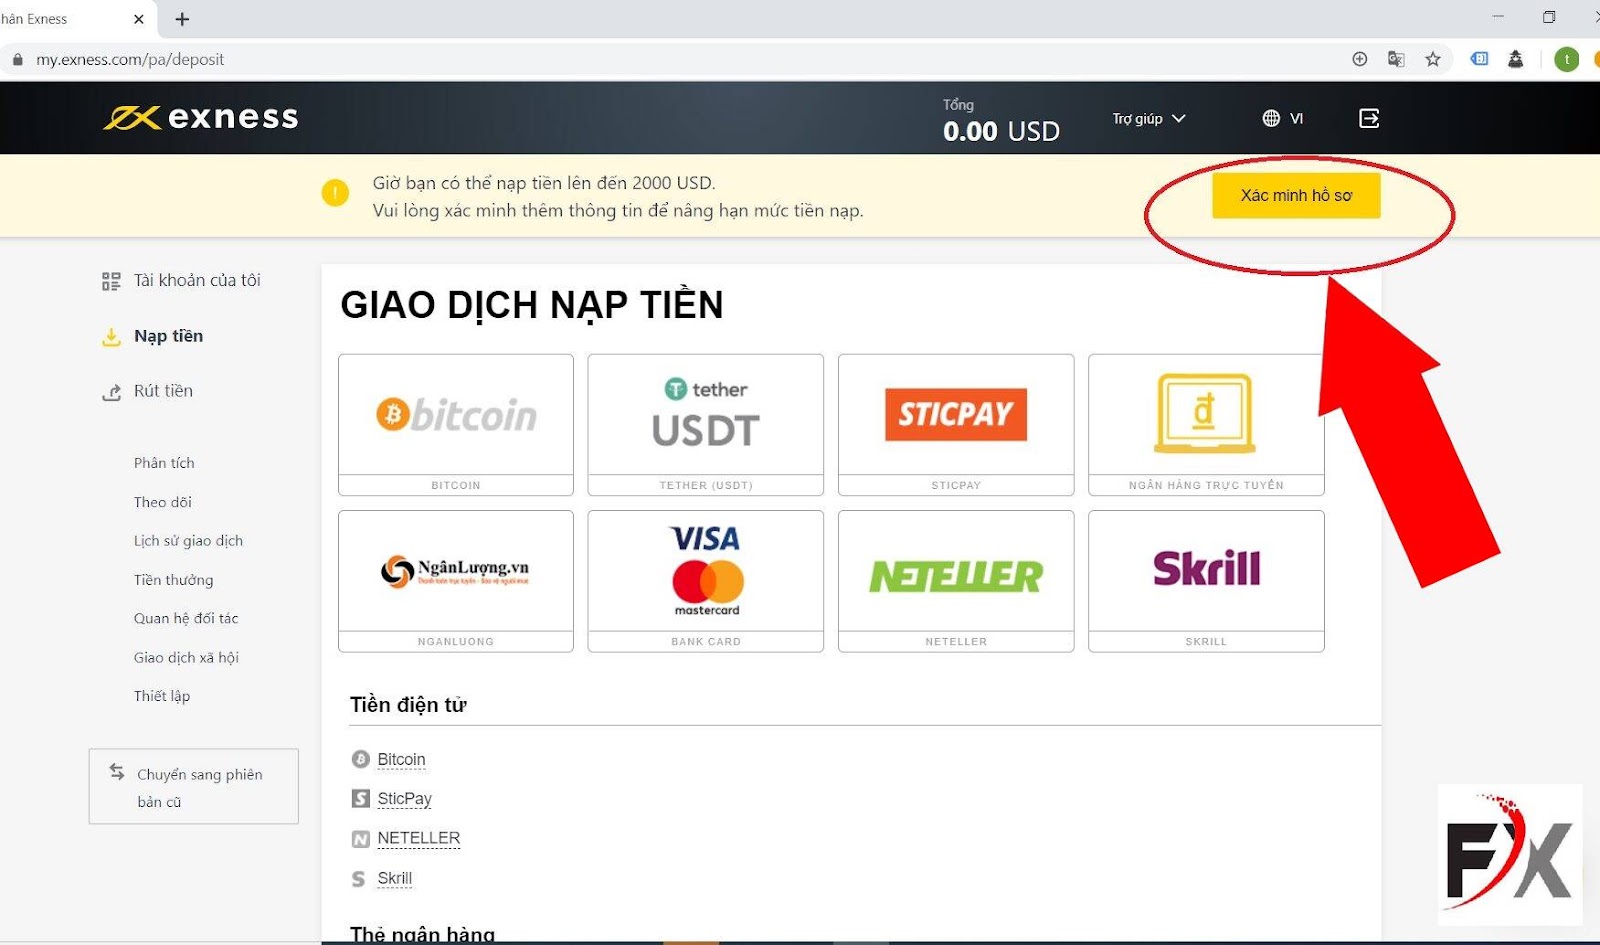
Task: Choose the Ngân hàng trực tuyến card
Action: coord(1206,425)
